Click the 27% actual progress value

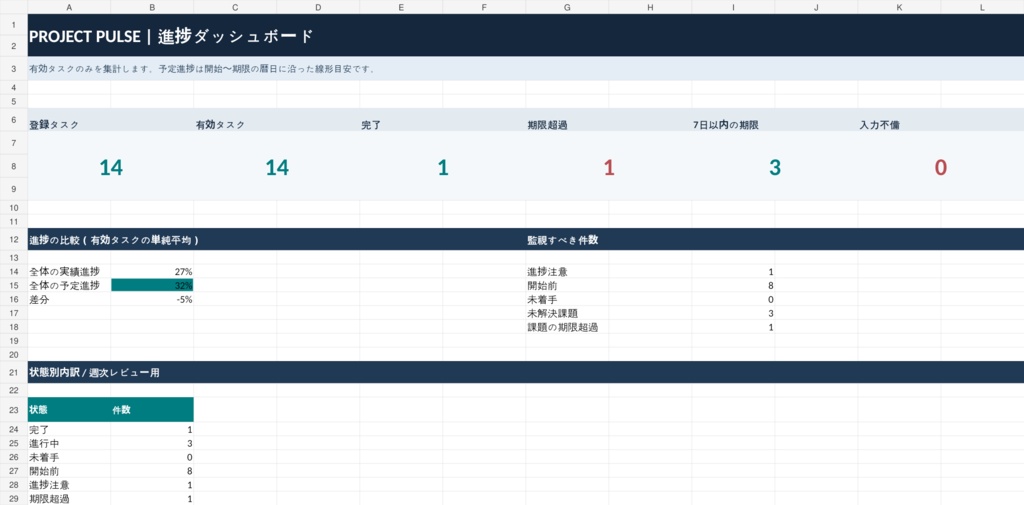pos(184,271)
